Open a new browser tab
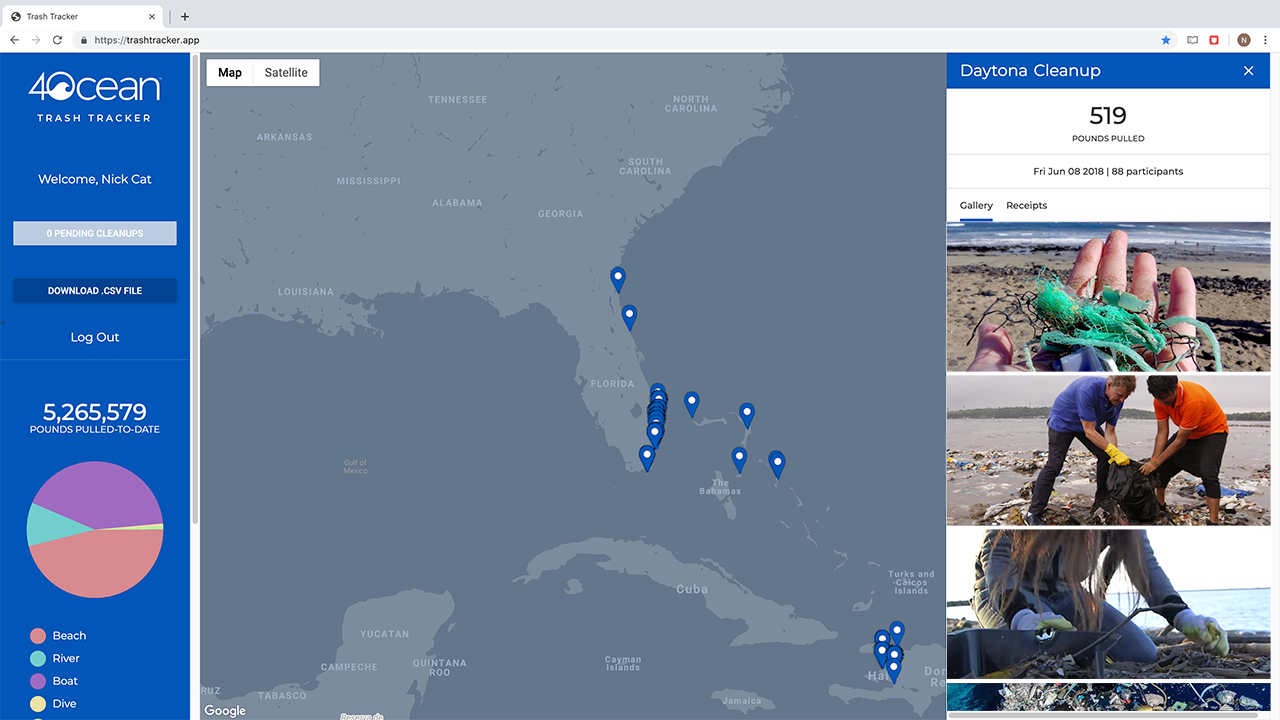The height and width of the screenshot is (720, 1280). tap(185, 16)
